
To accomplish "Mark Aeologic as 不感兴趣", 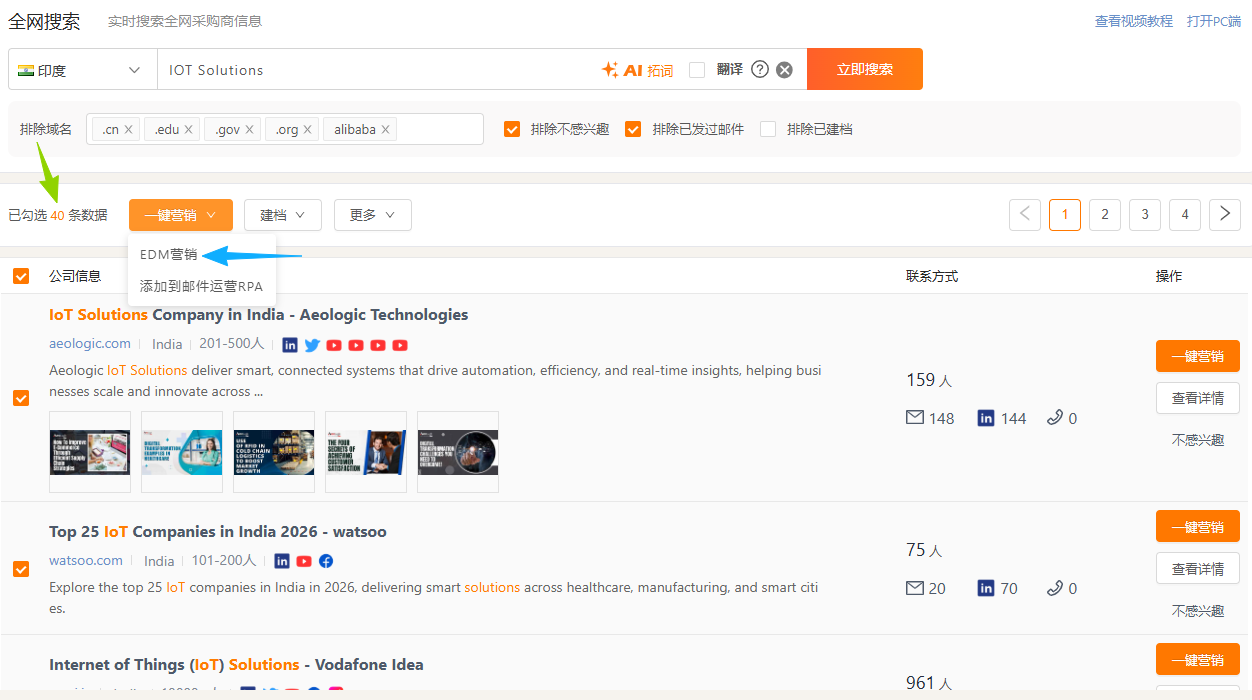I will [1198, 440].
